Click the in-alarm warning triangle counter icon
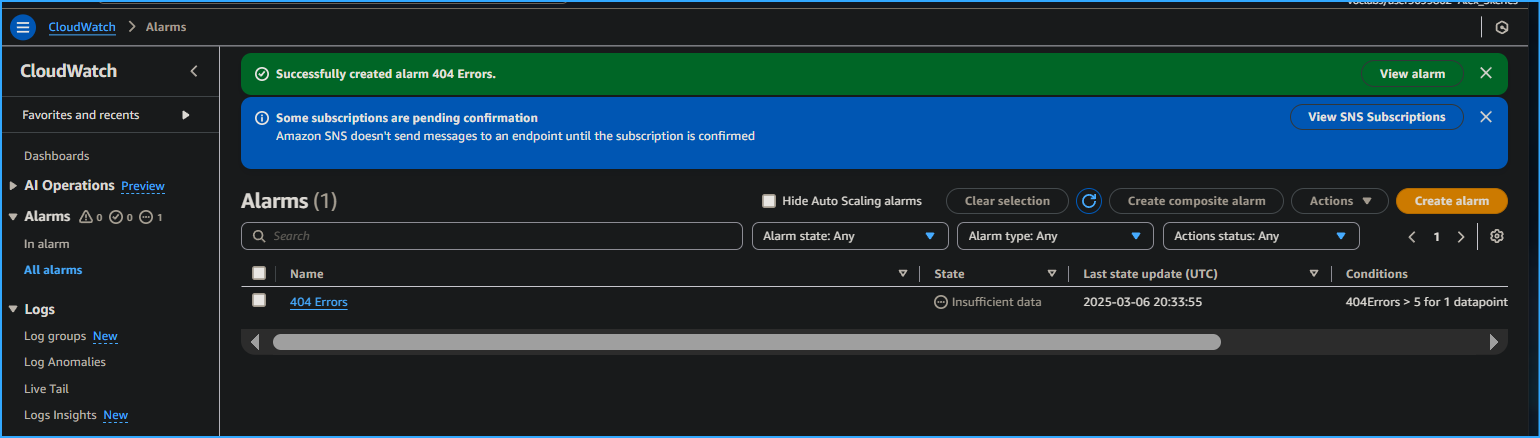Screen dimensions: 1540x438 pyautogui.click(x=85, y=217)
